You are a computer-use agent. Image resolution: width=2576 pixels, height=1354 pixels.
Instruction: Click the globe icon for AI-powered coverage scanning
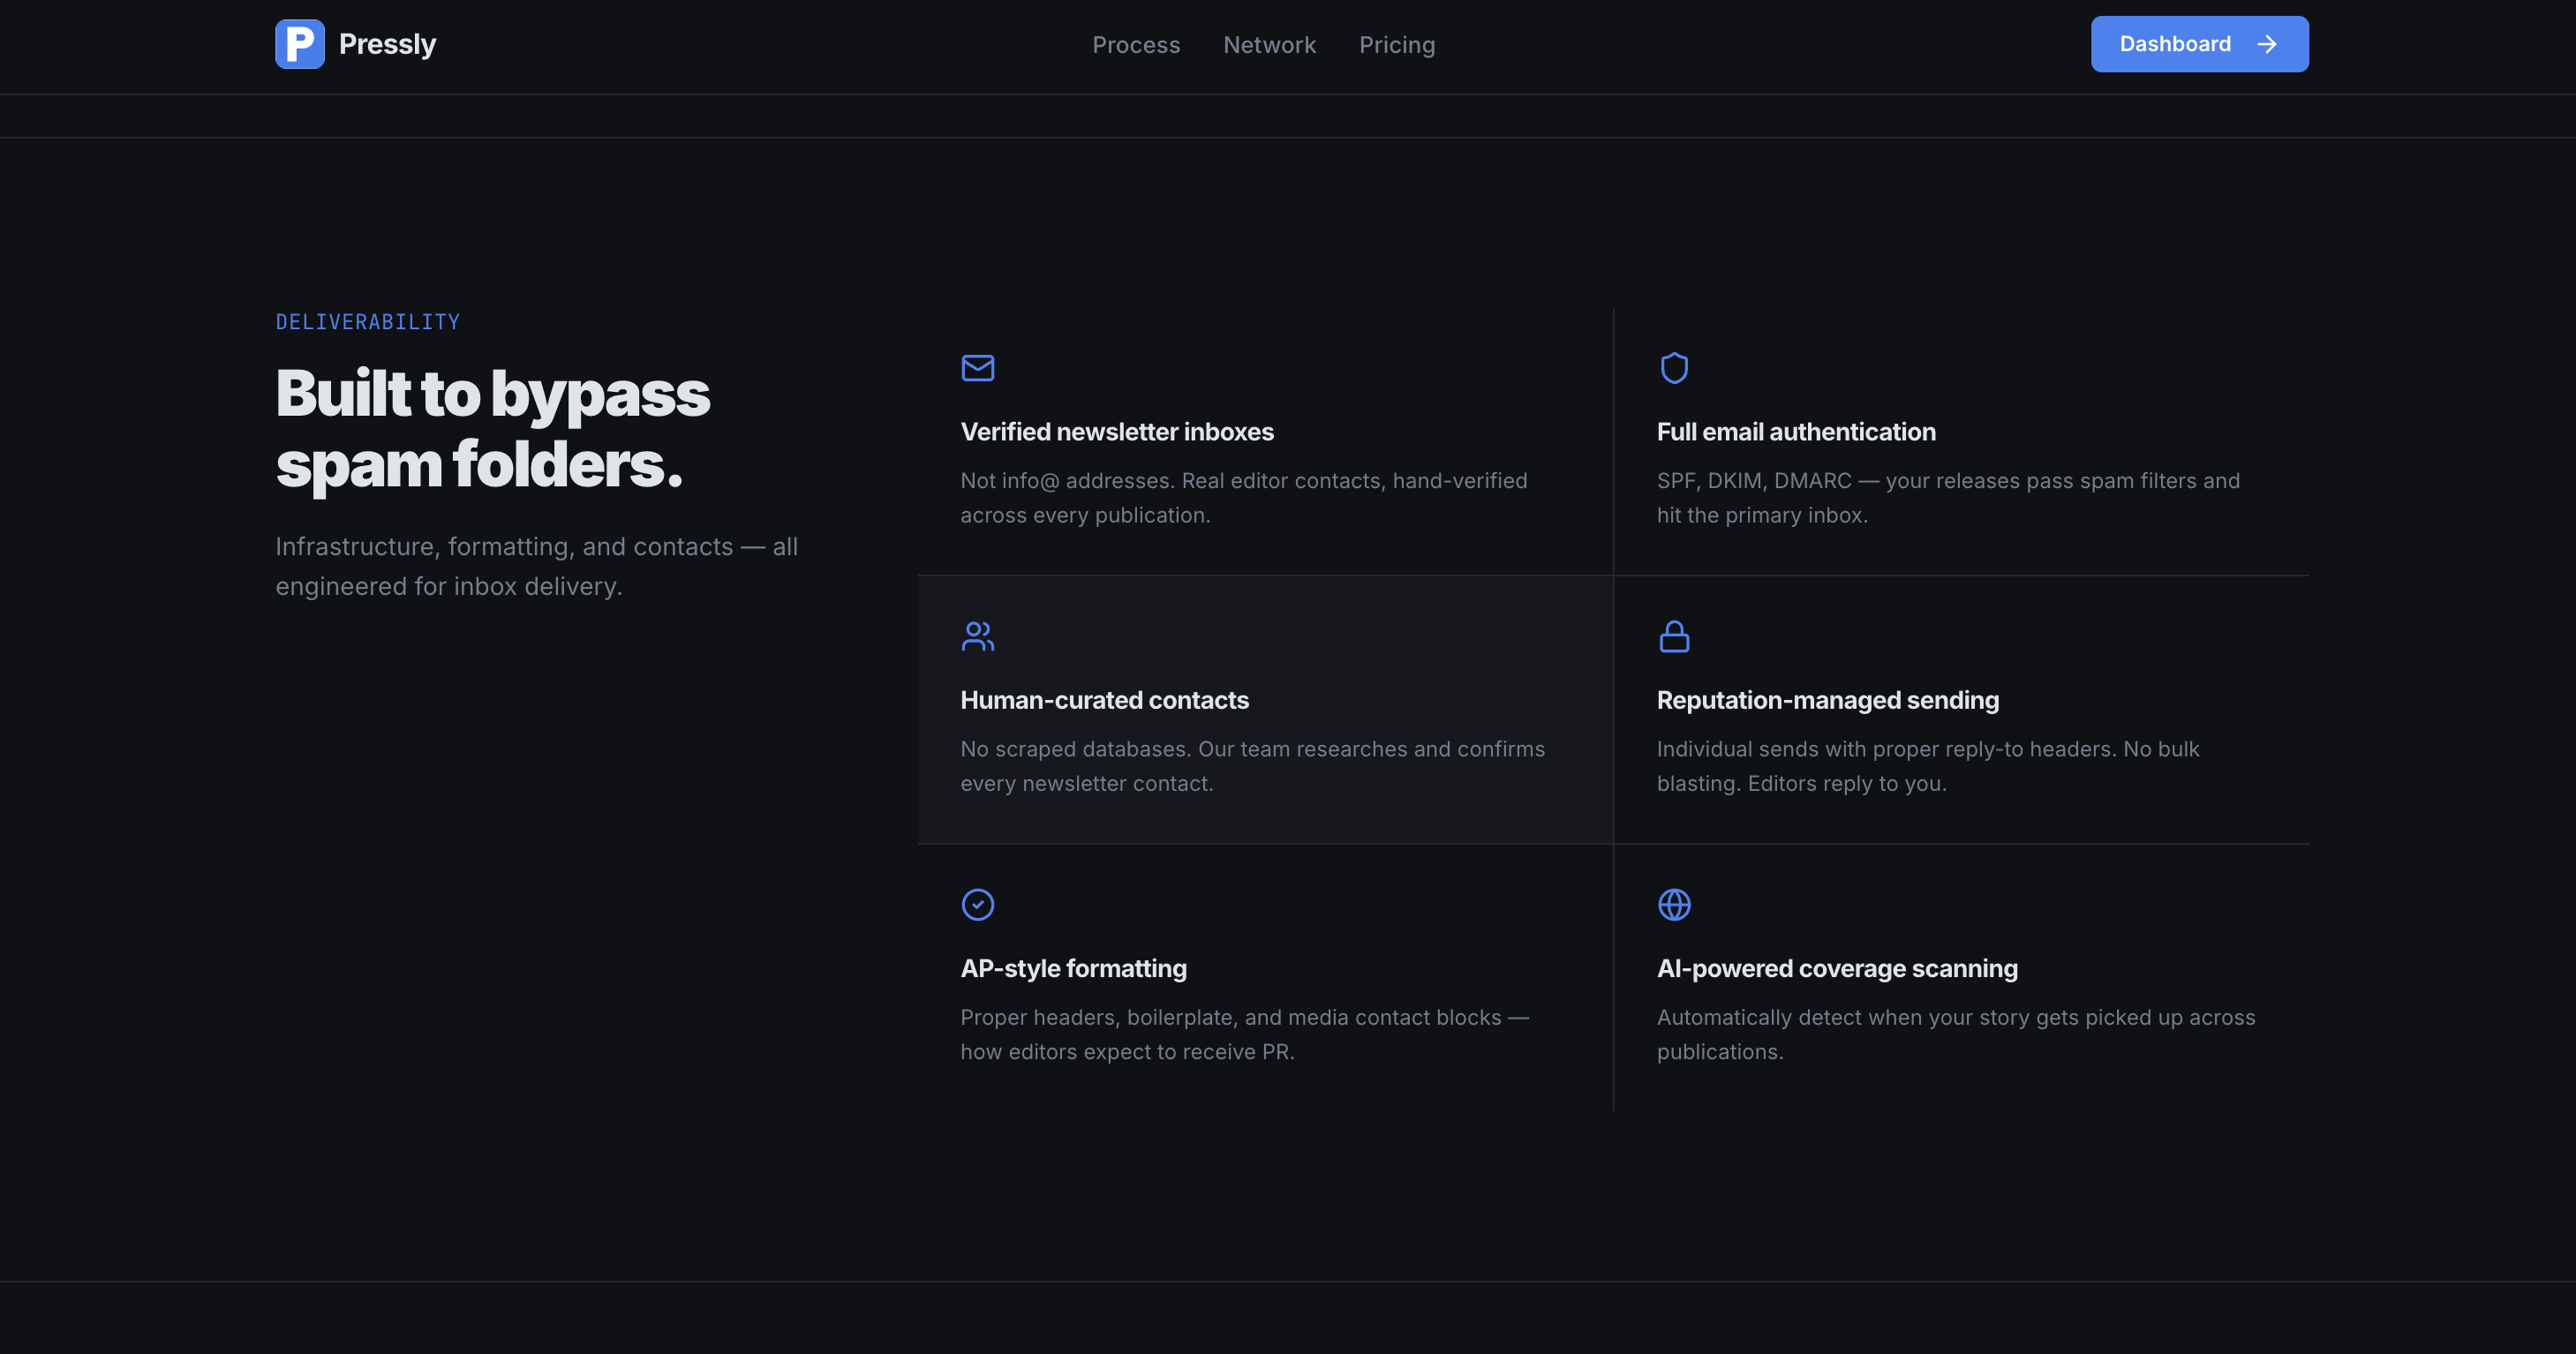[1675, 904]
